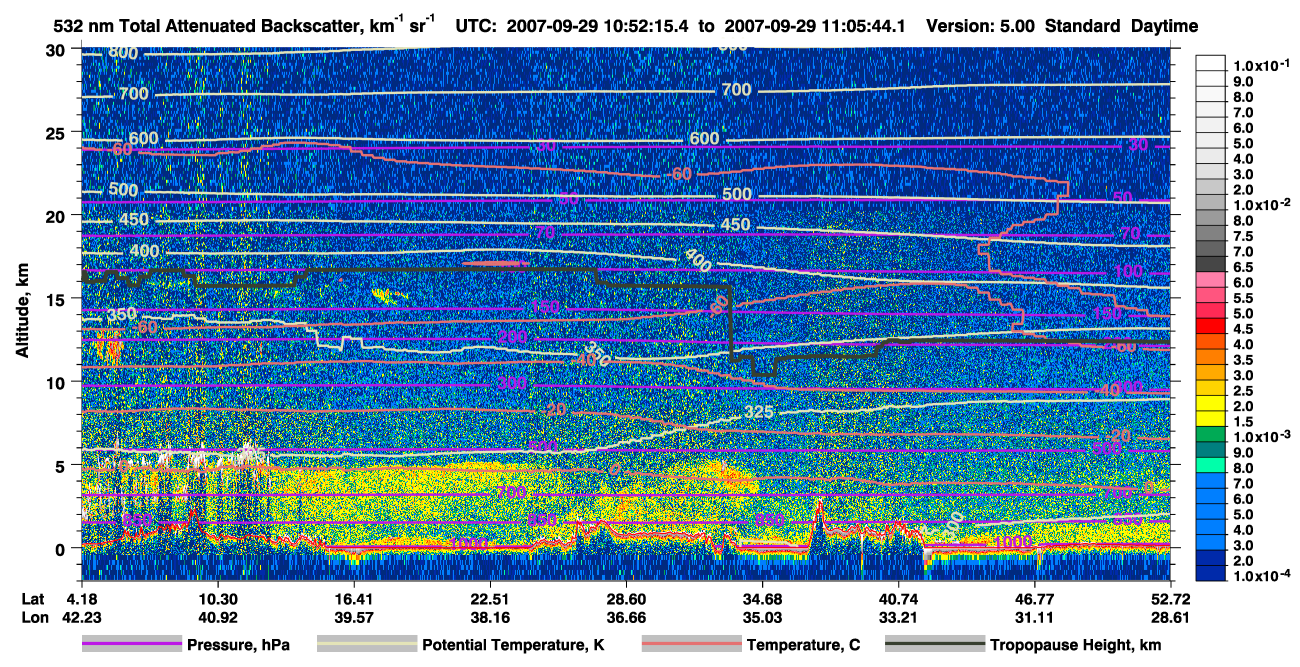Viewport: 1300px width, 667px height.
Task: Click the 'Lat' row label
Action: click(x=33, y=598)
